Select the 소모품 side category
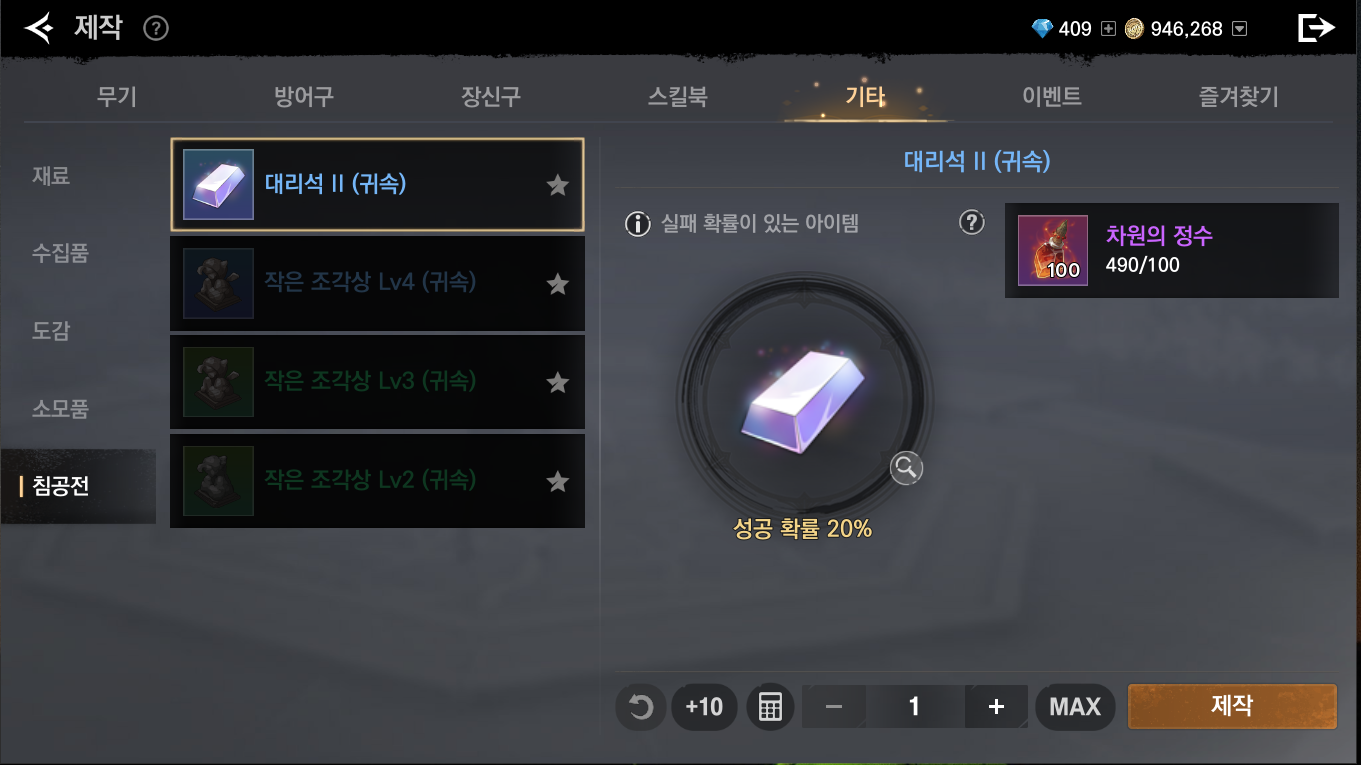1361x765 pixels. [x=60, y=408]
